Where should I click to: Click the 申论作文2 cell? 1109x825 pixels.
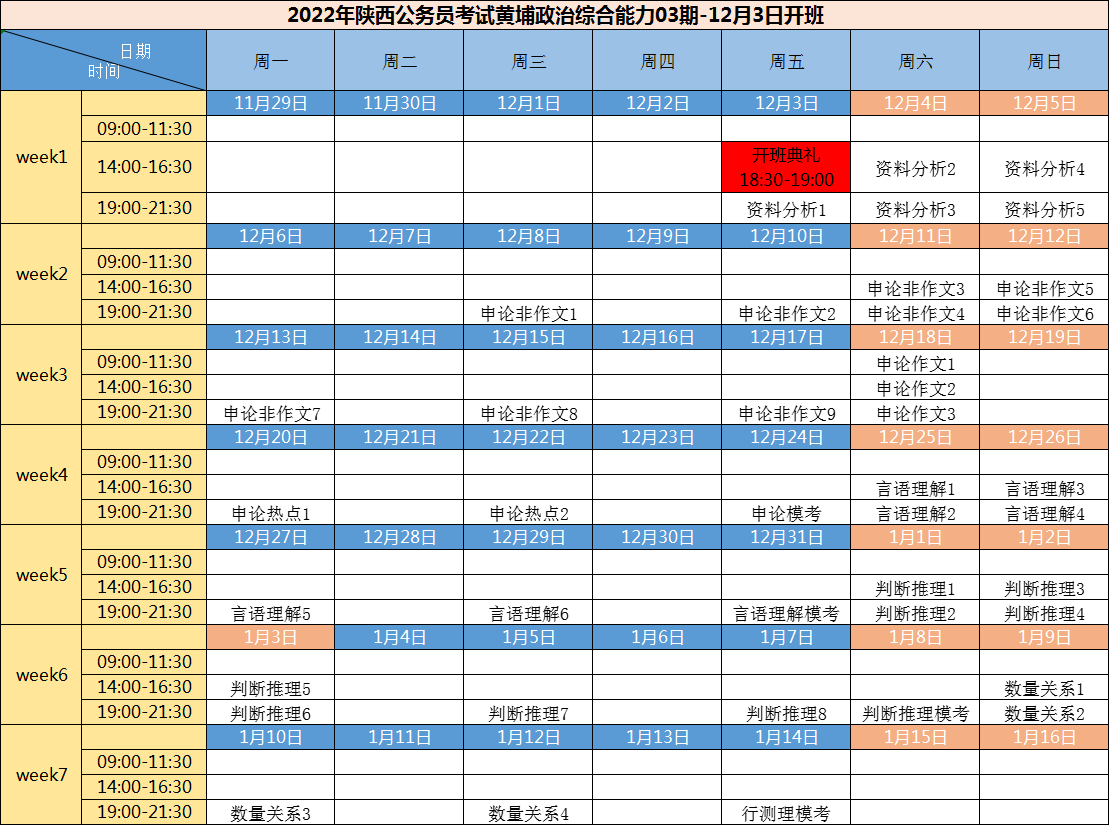point(915,388)
